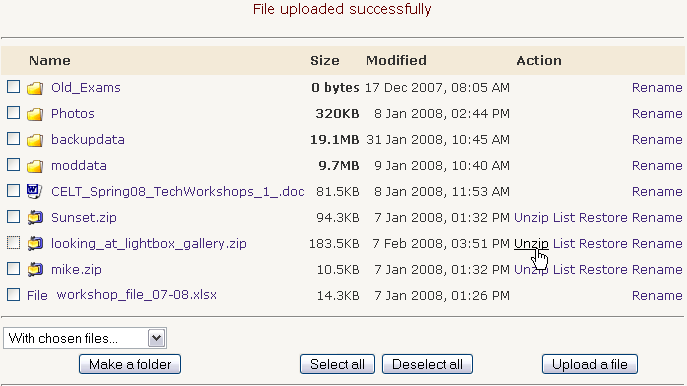Tick checkbox for CELT_Spring08_TechWorkshops_1_.doc

point(14,191)
